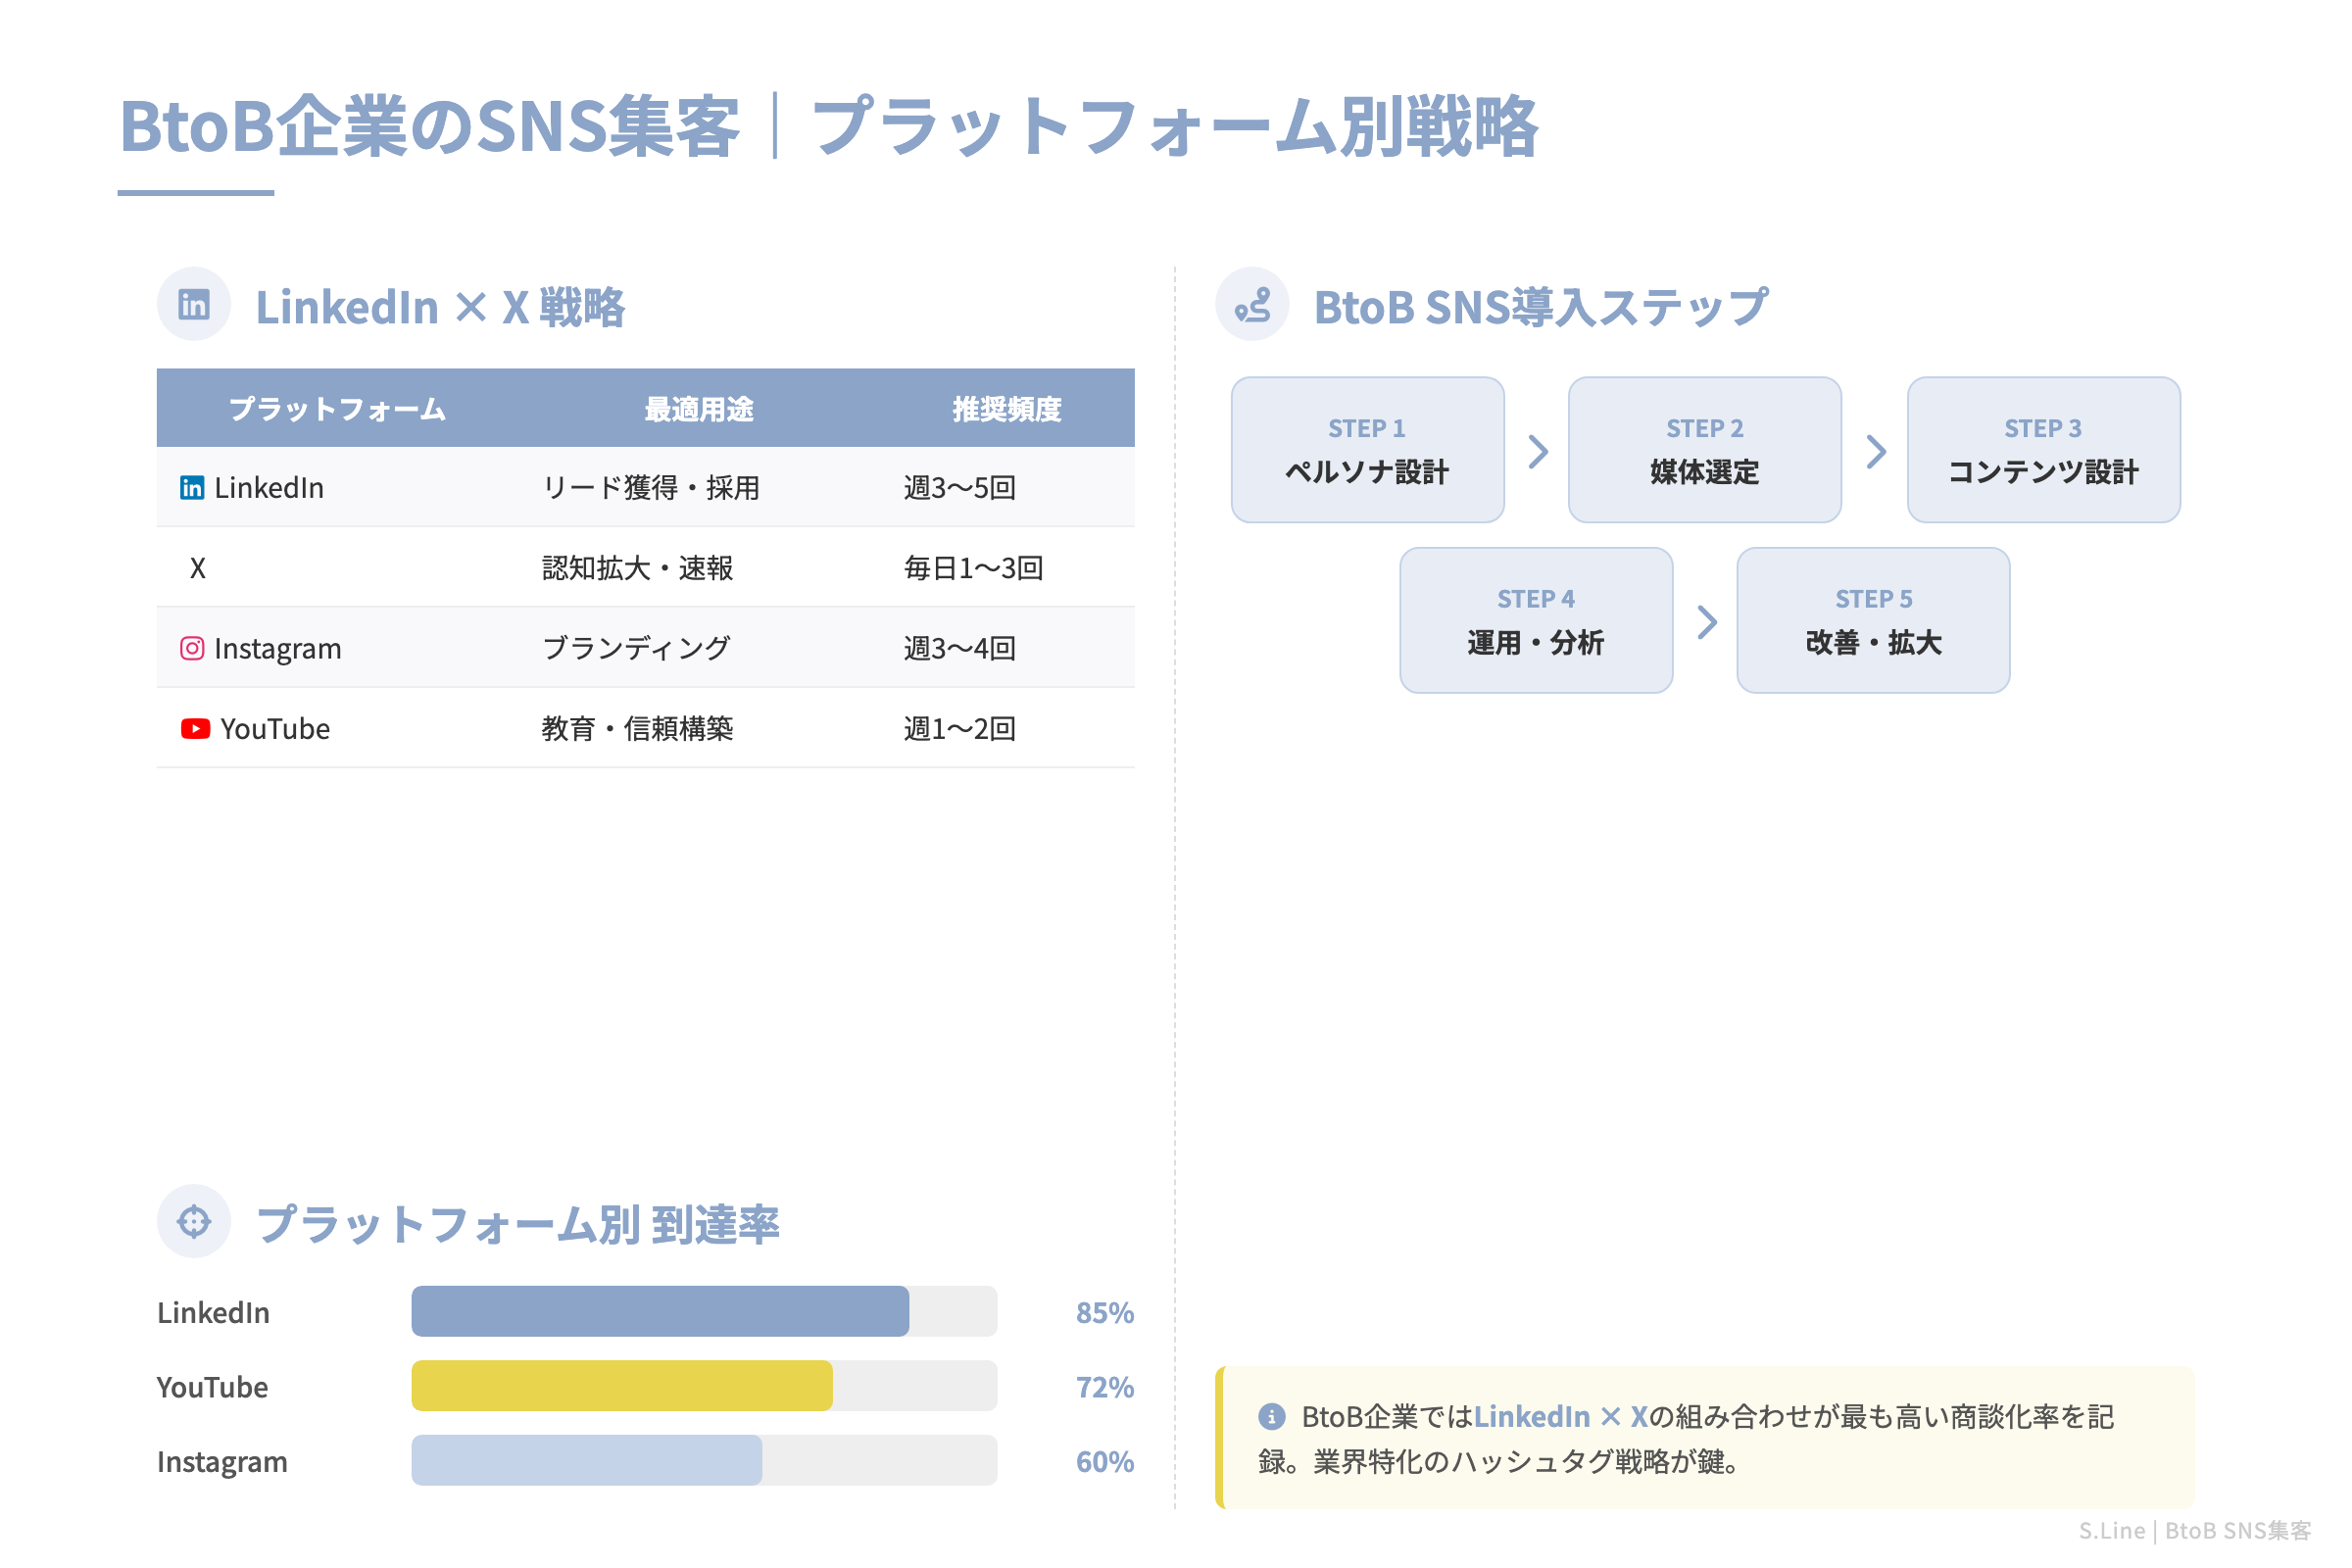Toggle the STEP 4 運用・分析 card
The height and width of the screenshot is (1568, 2352).
(x=1536, y=620)
